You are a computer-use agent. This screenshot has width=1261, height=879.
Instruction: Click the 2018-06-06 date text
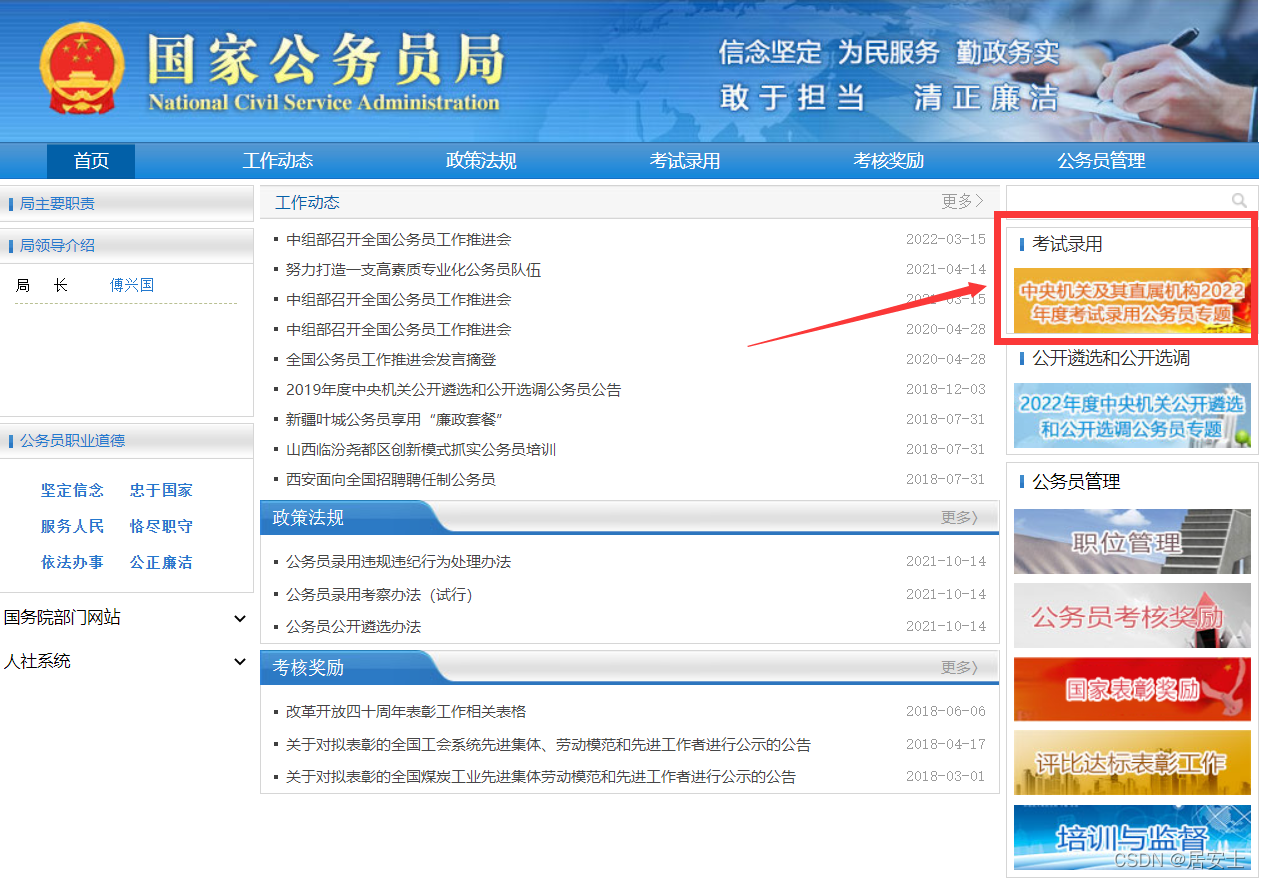coord(946,712)
